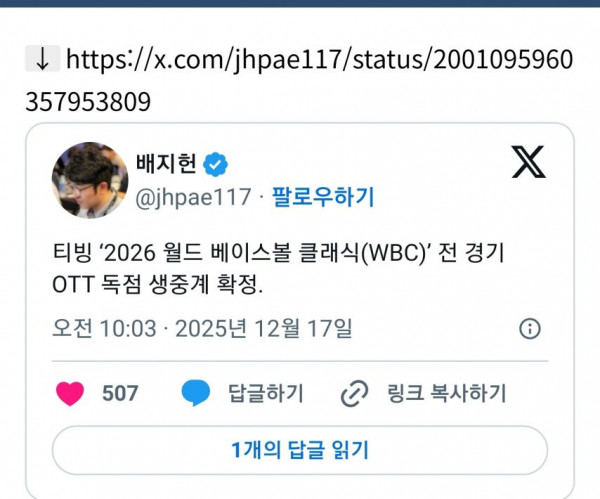This screenshot has height=499, width=600.
Task: Click the display name 배지현
Action: pos(166,163)
